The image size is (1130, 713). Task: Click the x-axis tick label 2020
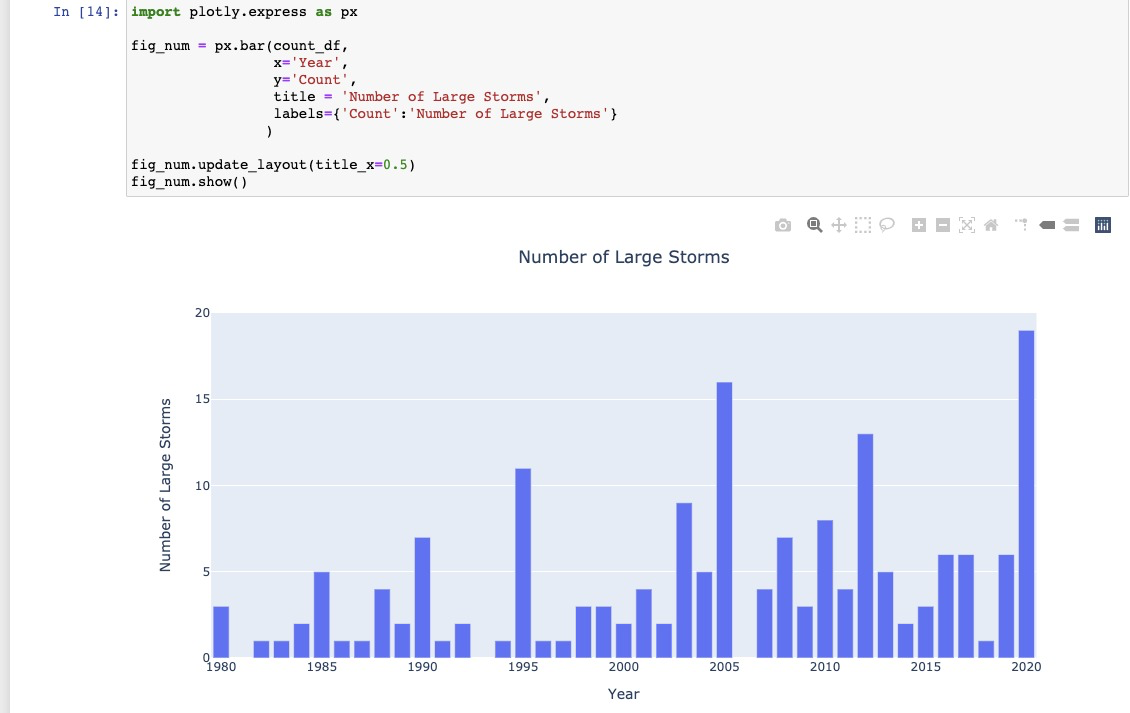click(x=1026, y=667)
